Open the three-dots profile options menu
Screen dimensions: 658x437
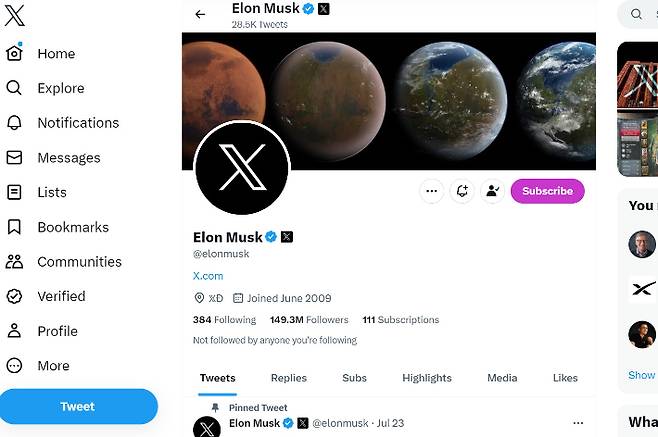click(431, 191)
